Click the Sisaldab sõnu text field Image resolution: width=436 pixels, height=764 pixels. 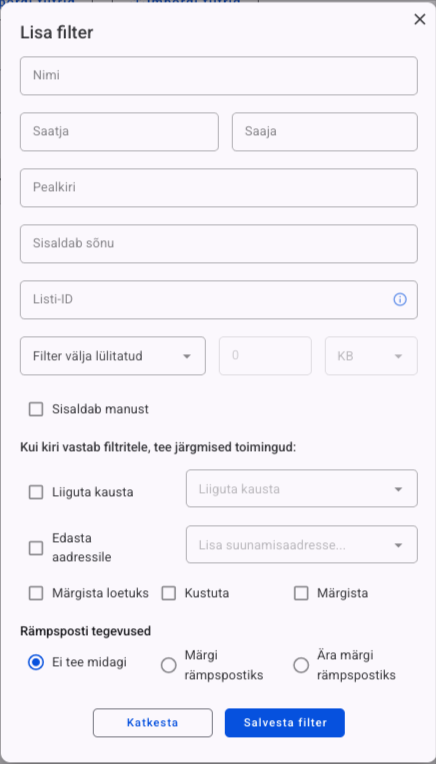pyautogui.click(x=219, y=244)
